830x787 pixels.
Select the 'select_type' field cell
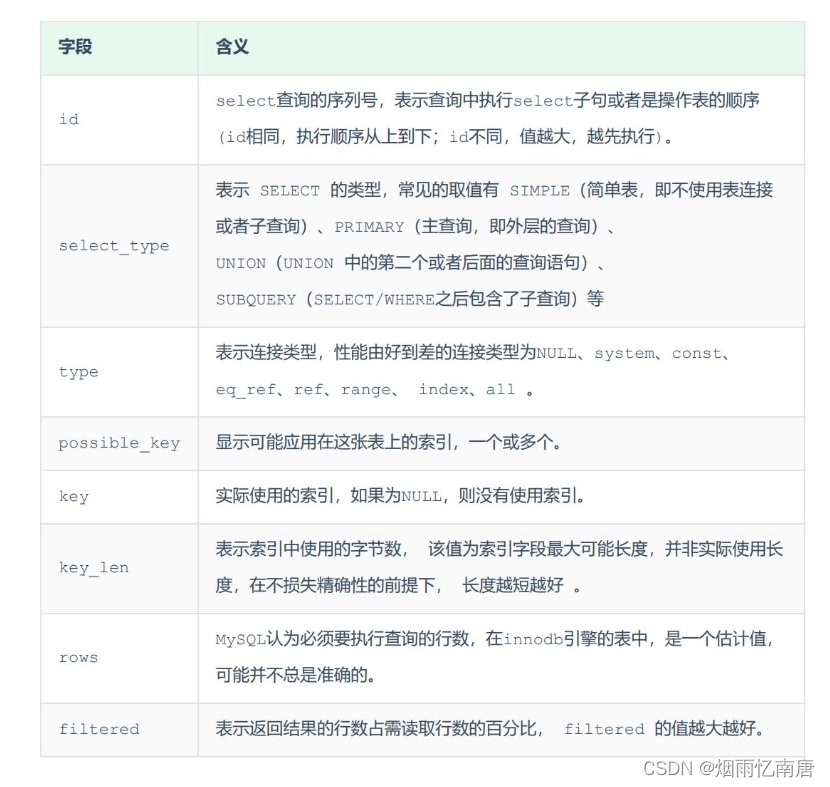tap(120, 246)
